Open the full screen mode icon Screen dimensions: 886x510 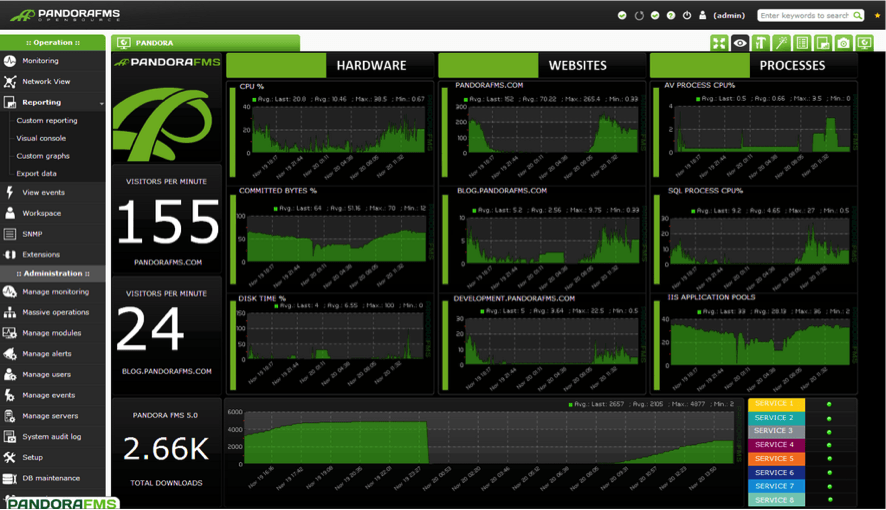coord(719,43)
